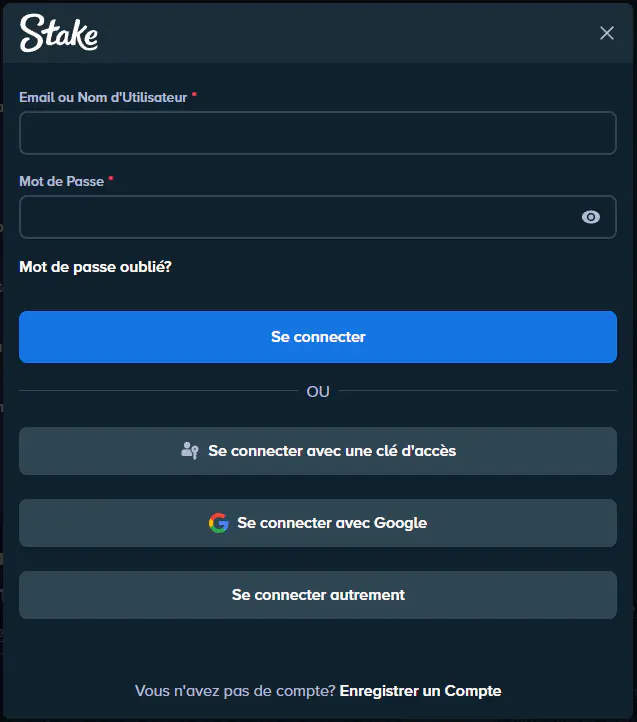Click the passkey person-key icon

click(x=190, y=451)
